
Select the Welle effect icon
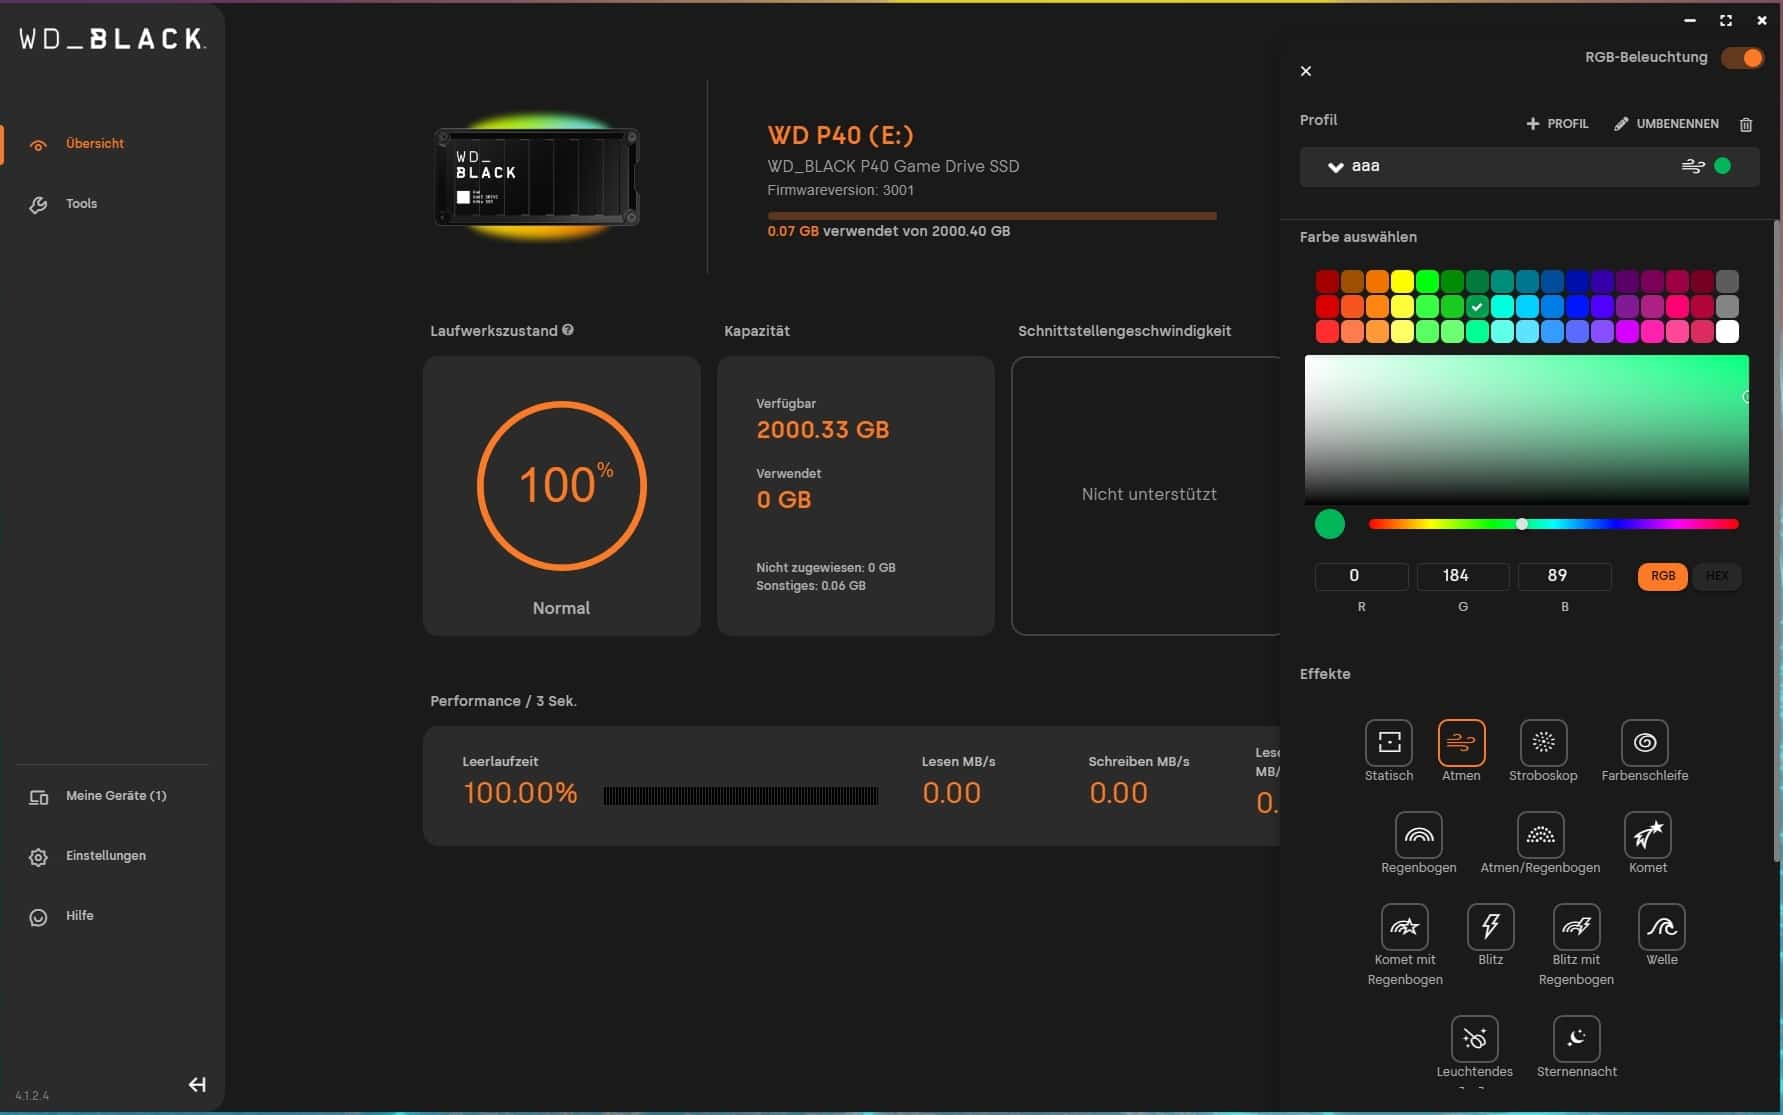pyautogui.click(x=1661, y=927)
